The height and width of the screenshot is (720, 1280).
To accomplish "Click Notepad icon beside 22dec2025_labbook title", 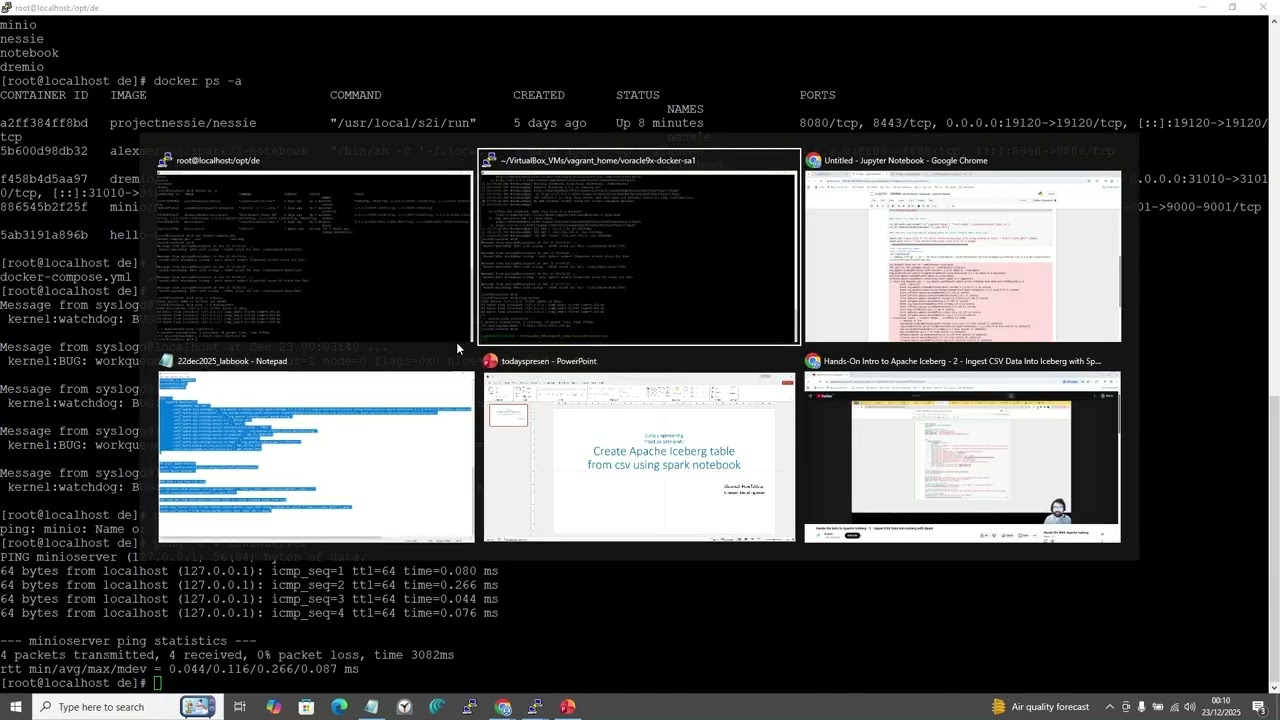I will (167, 361).
